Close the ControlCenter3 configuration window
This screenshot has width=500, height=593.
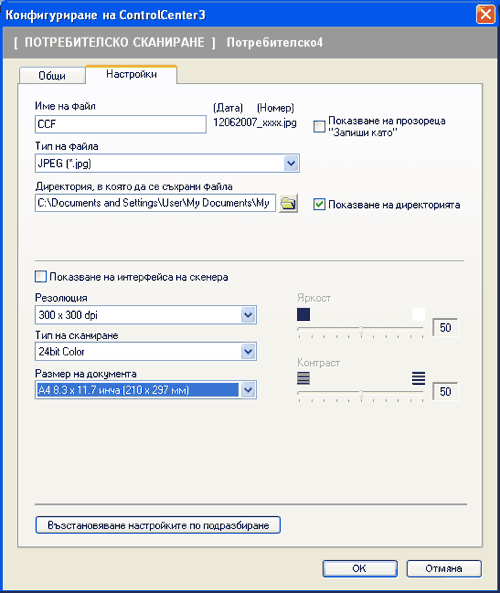tap(485, 15)
